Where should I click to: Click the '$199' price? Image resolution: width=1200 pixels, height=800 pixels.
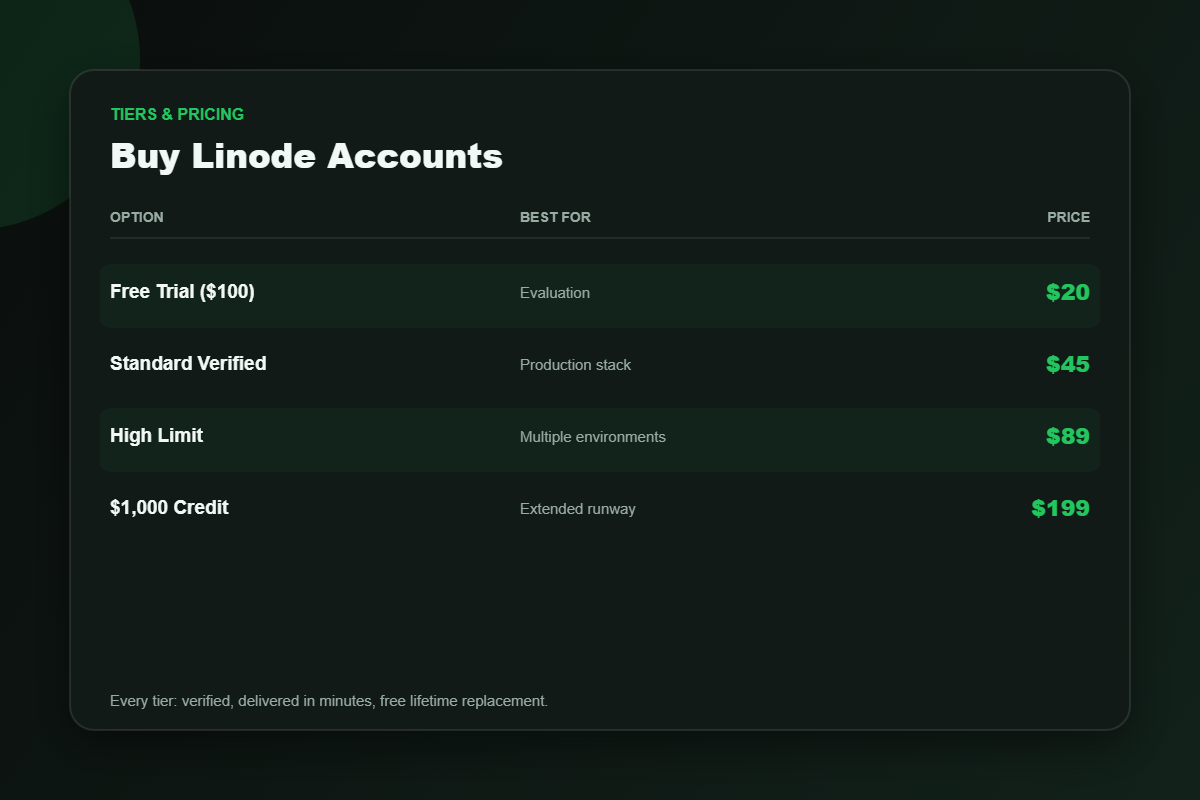(x=1061, y=508)
